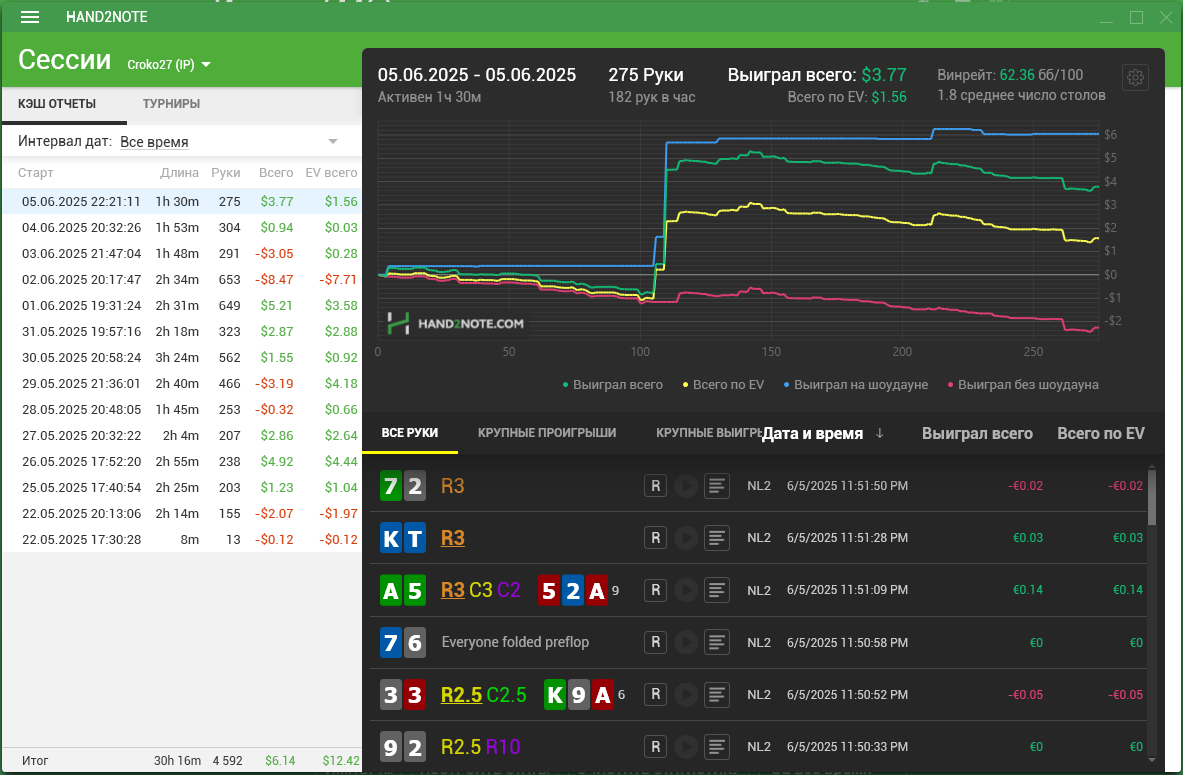Toggle 'Всего по EV' graph legend line
Viewport: 1183px width, 775px height.
click(723, 385)
